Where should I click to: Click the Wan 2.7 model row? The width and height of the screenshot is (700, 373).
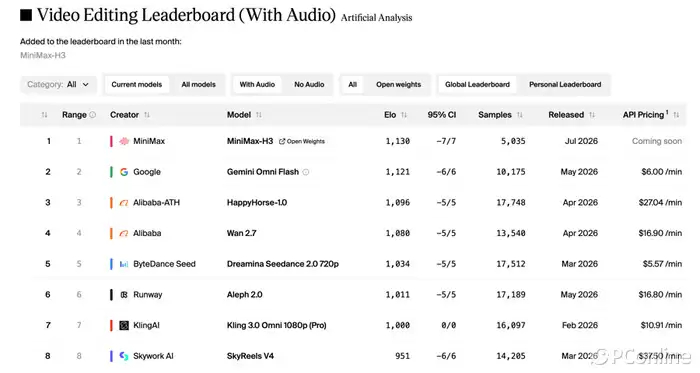353,233
